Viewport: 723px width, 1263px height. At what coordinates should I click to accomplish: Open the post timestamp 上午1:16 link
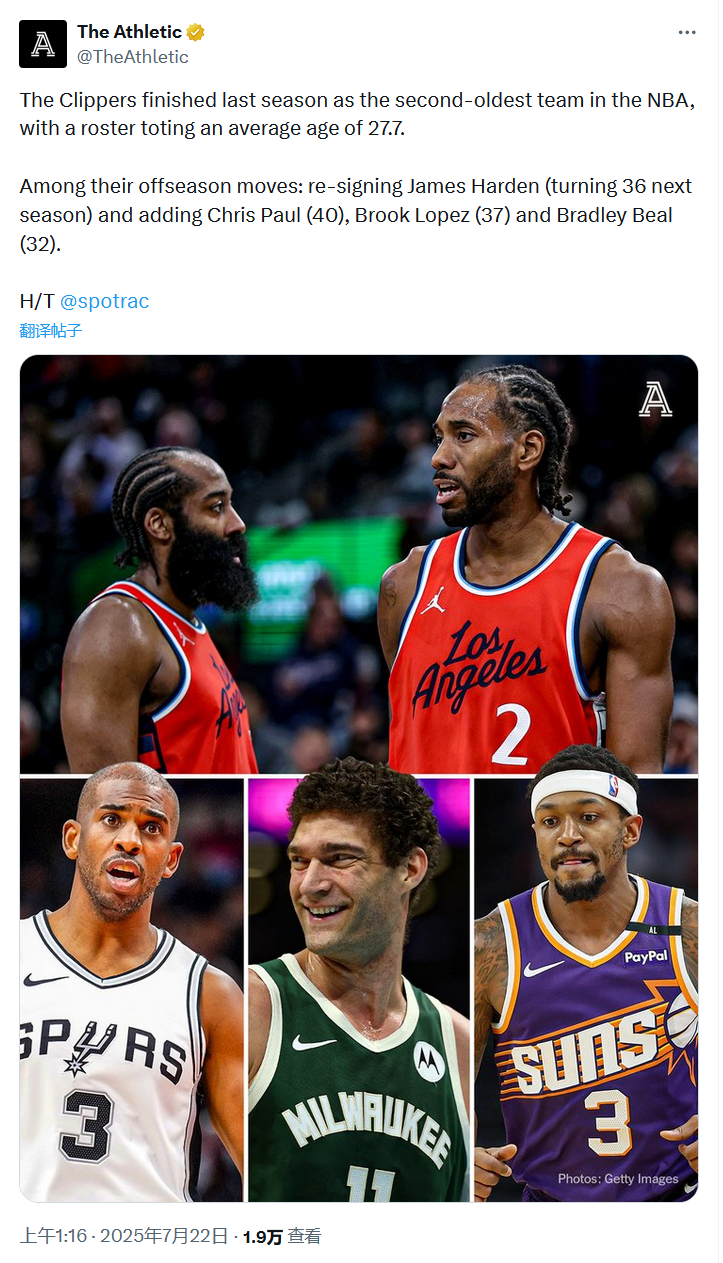point(53,1236)
